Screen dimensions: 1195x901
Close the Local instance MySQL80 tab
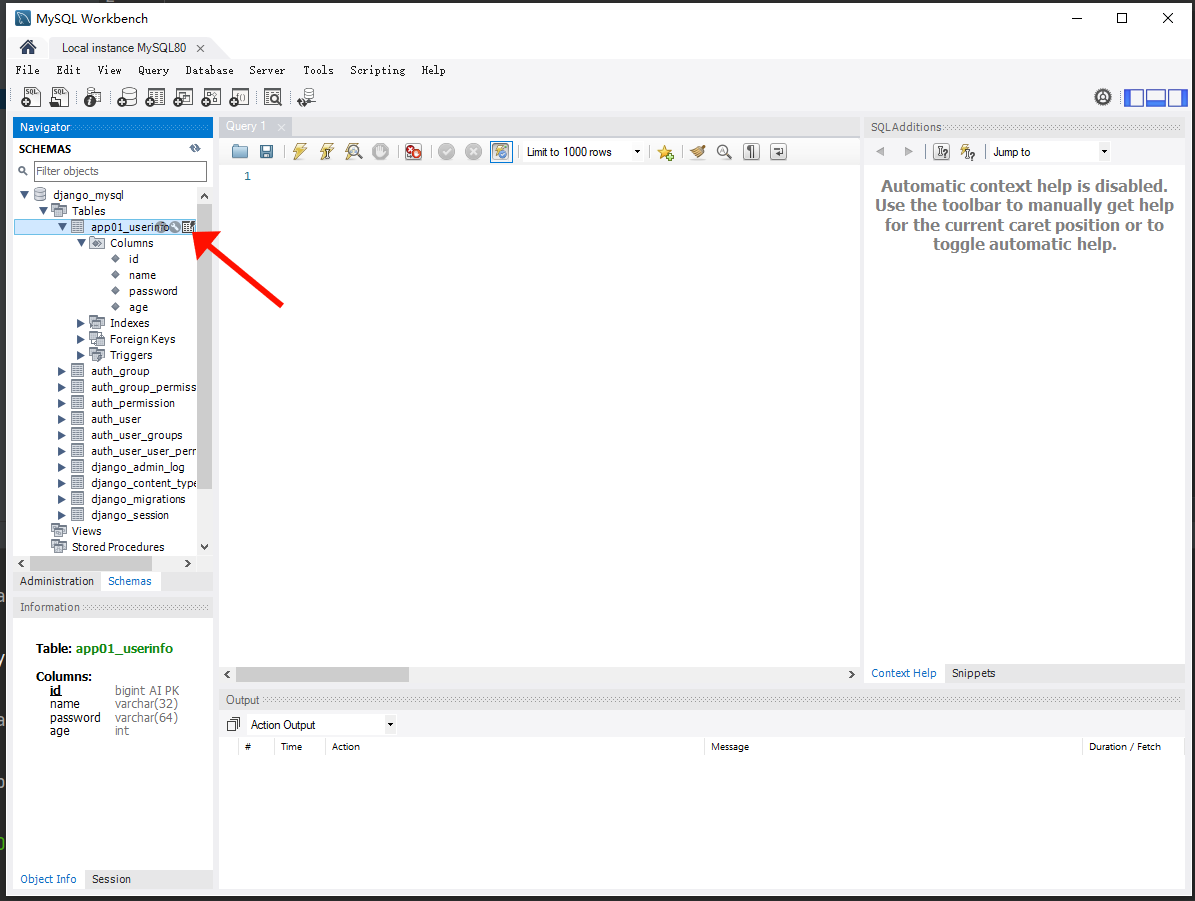pos(200,48)
